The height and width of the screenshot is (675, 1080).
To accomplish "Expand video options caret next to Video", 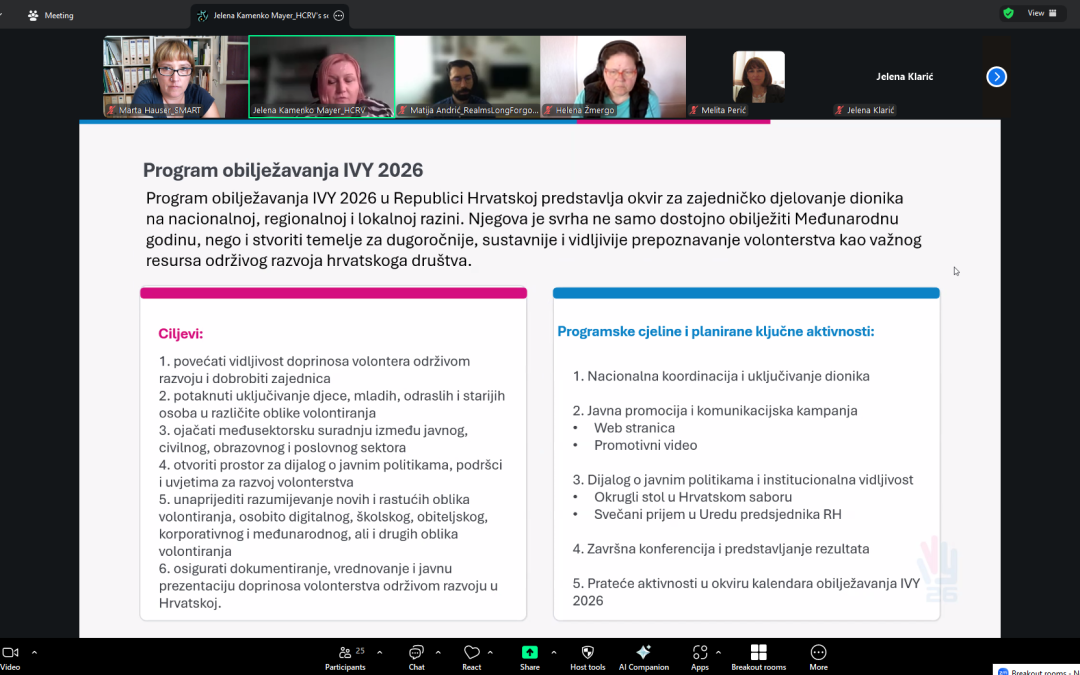I will [x=34, y=652].
